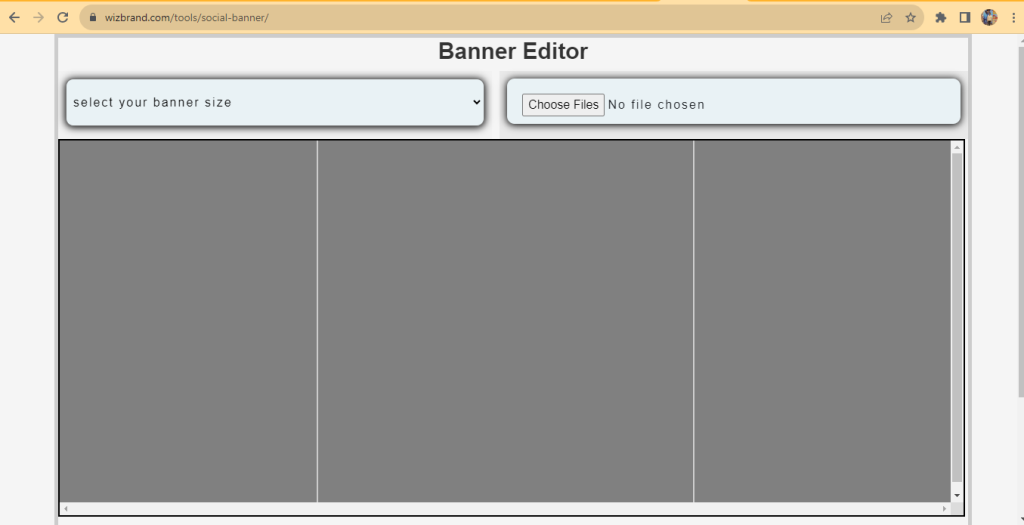Open the 'select your banner size' dropdown
This screenshot has height=525, width=1024.
(275, 102)
